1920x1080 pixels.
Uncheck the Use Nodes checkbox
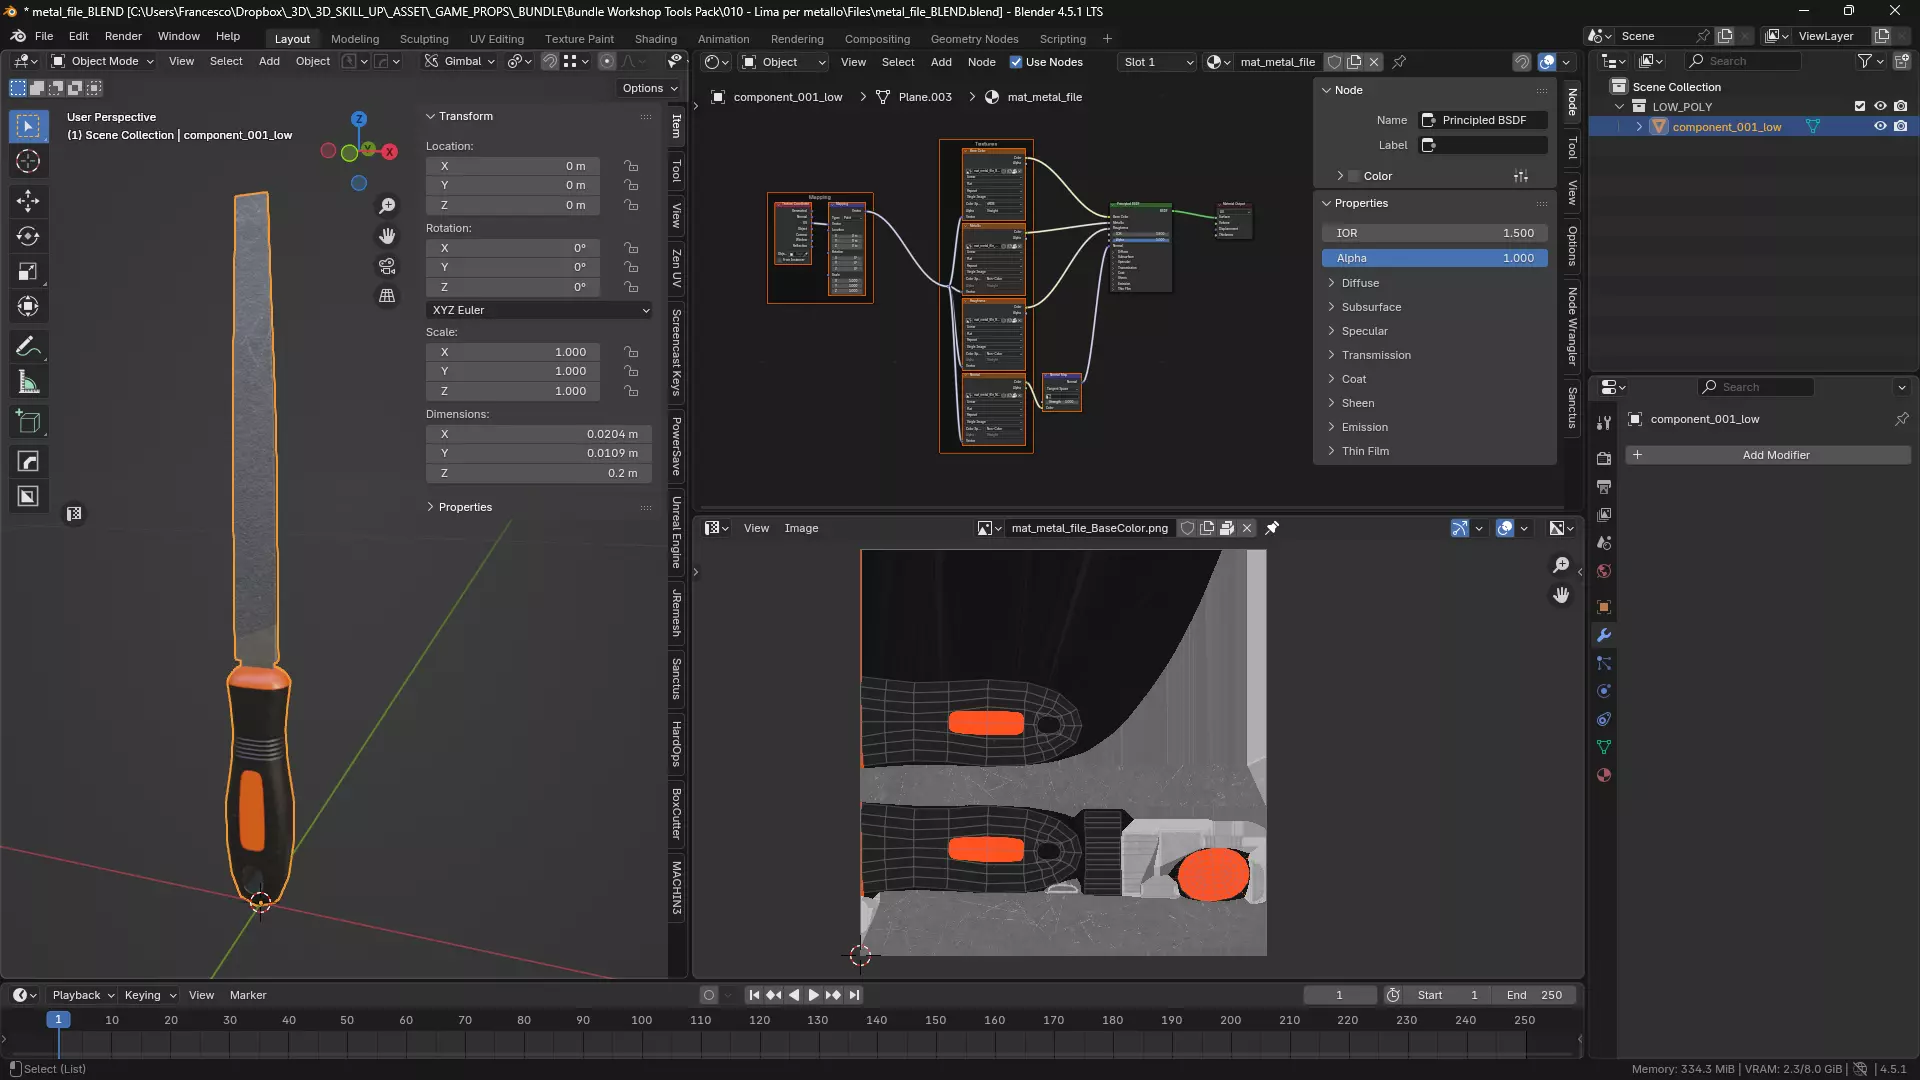click(x=1016, y=62)
